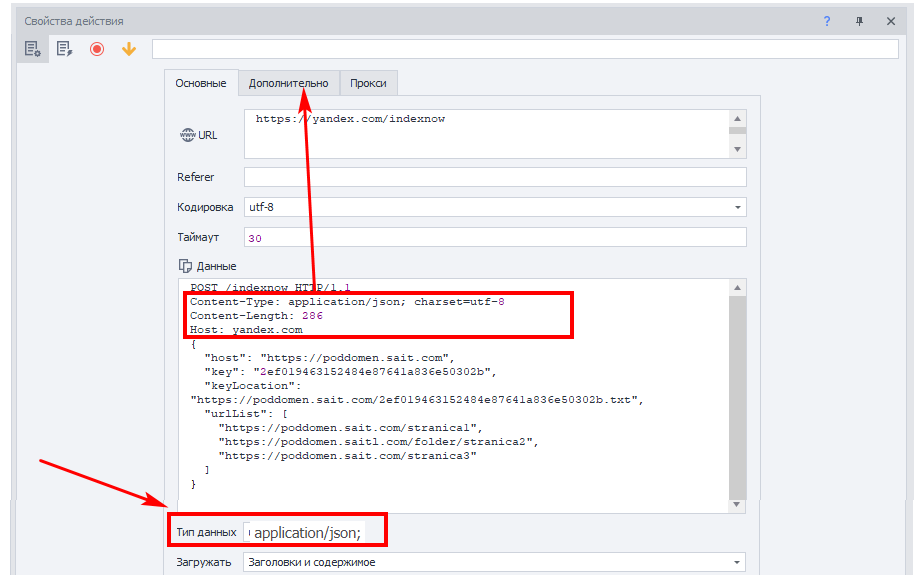The width and height of the screenshot is (919, 575).
Task: Click the URL box scroll up arrow
Action: coord(737,118)
